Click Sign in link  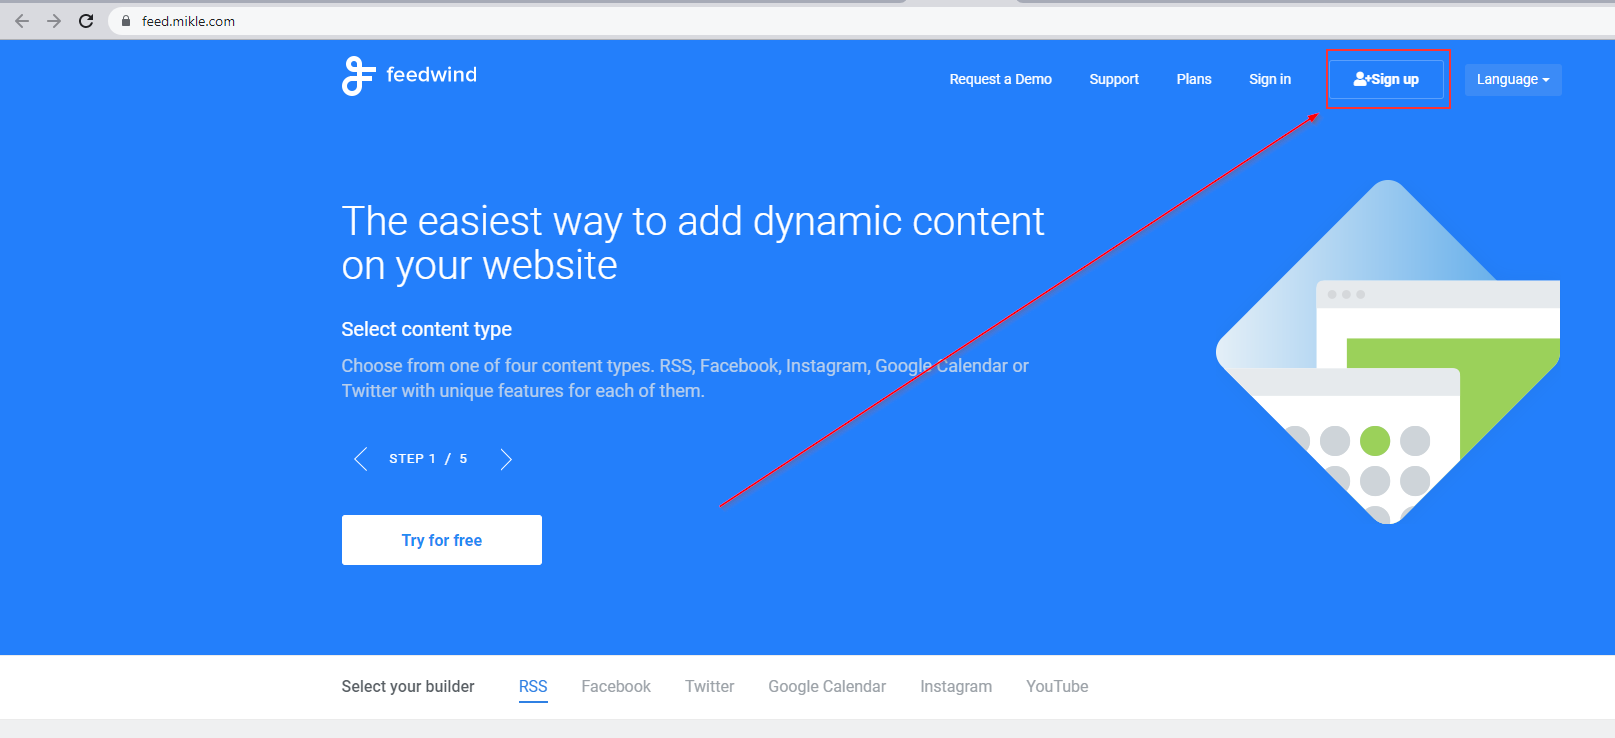(1270, 79)
